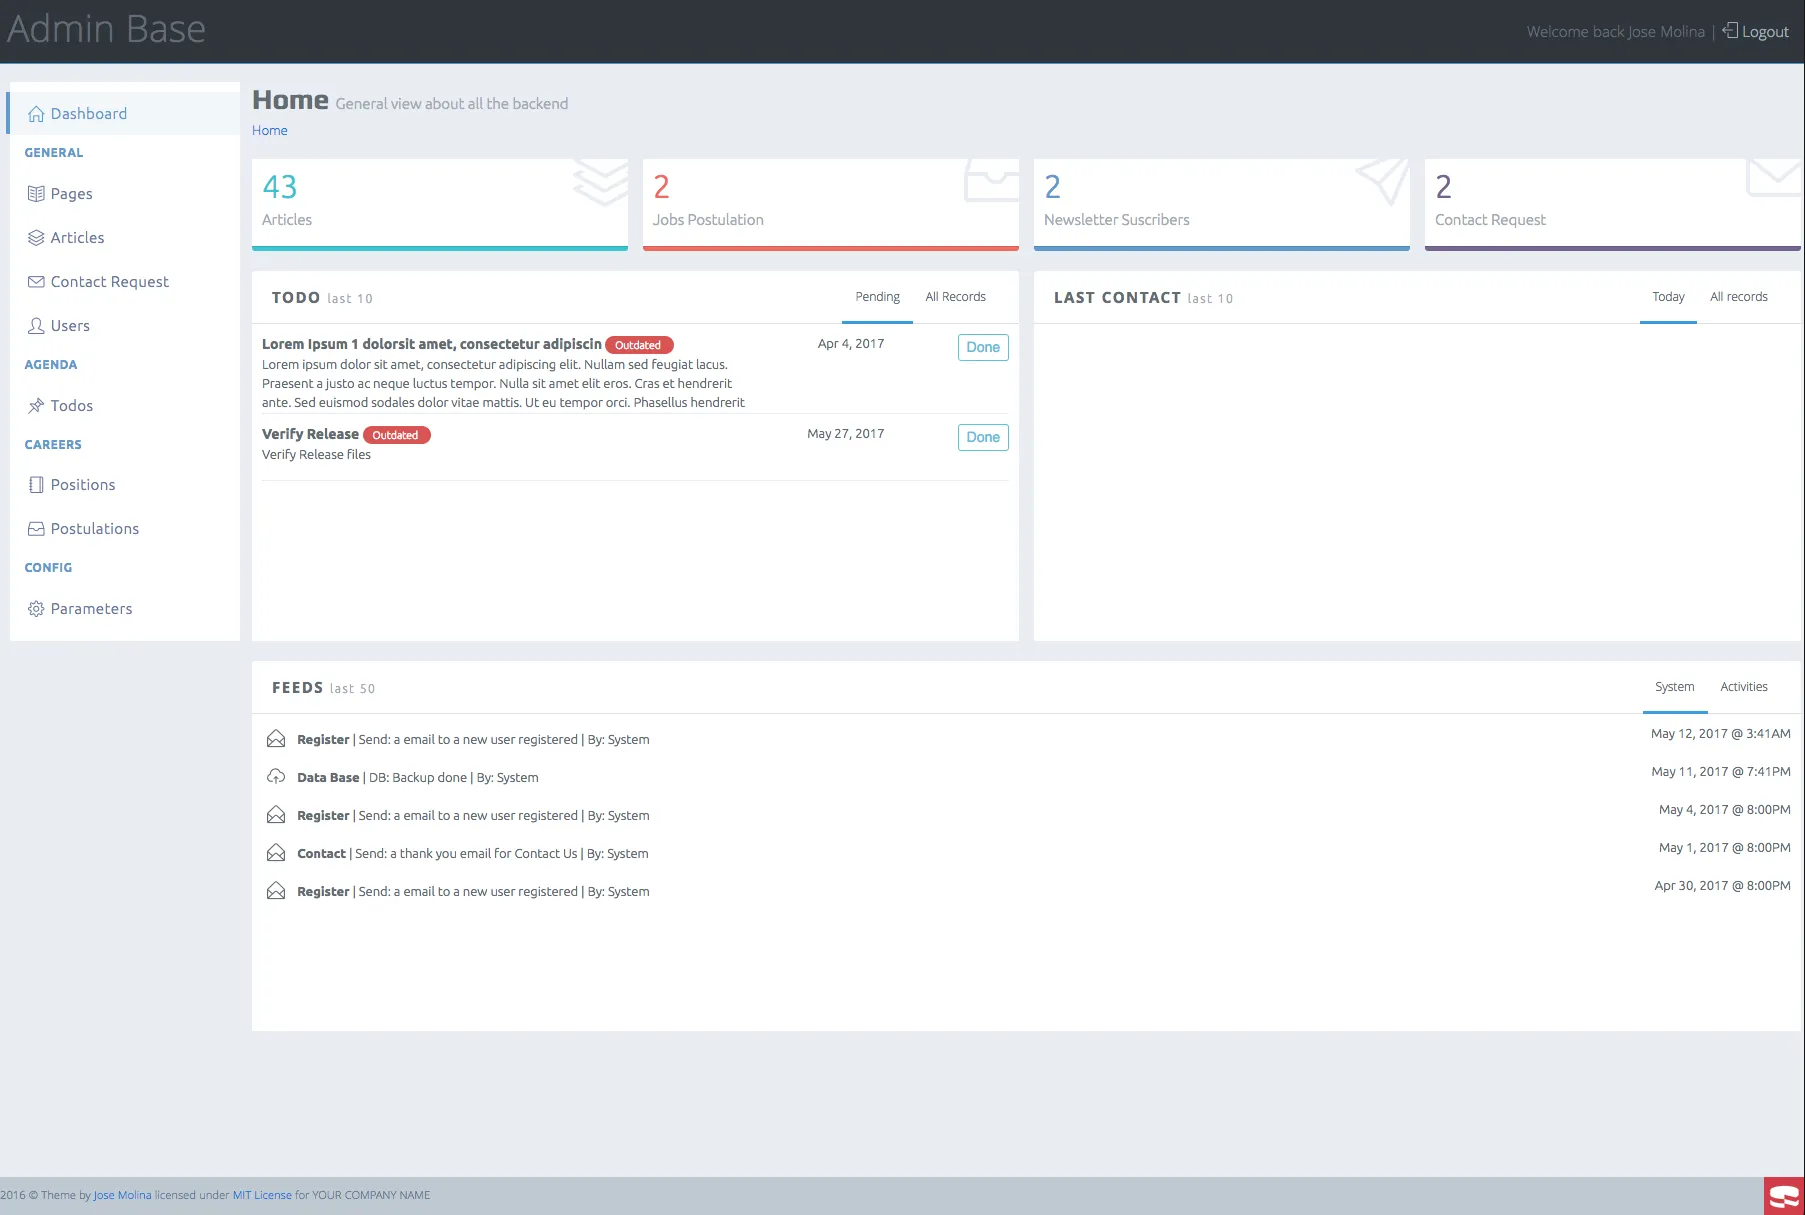Open the Positions menu item
Screen dimensions: 1805x1215
82,485
